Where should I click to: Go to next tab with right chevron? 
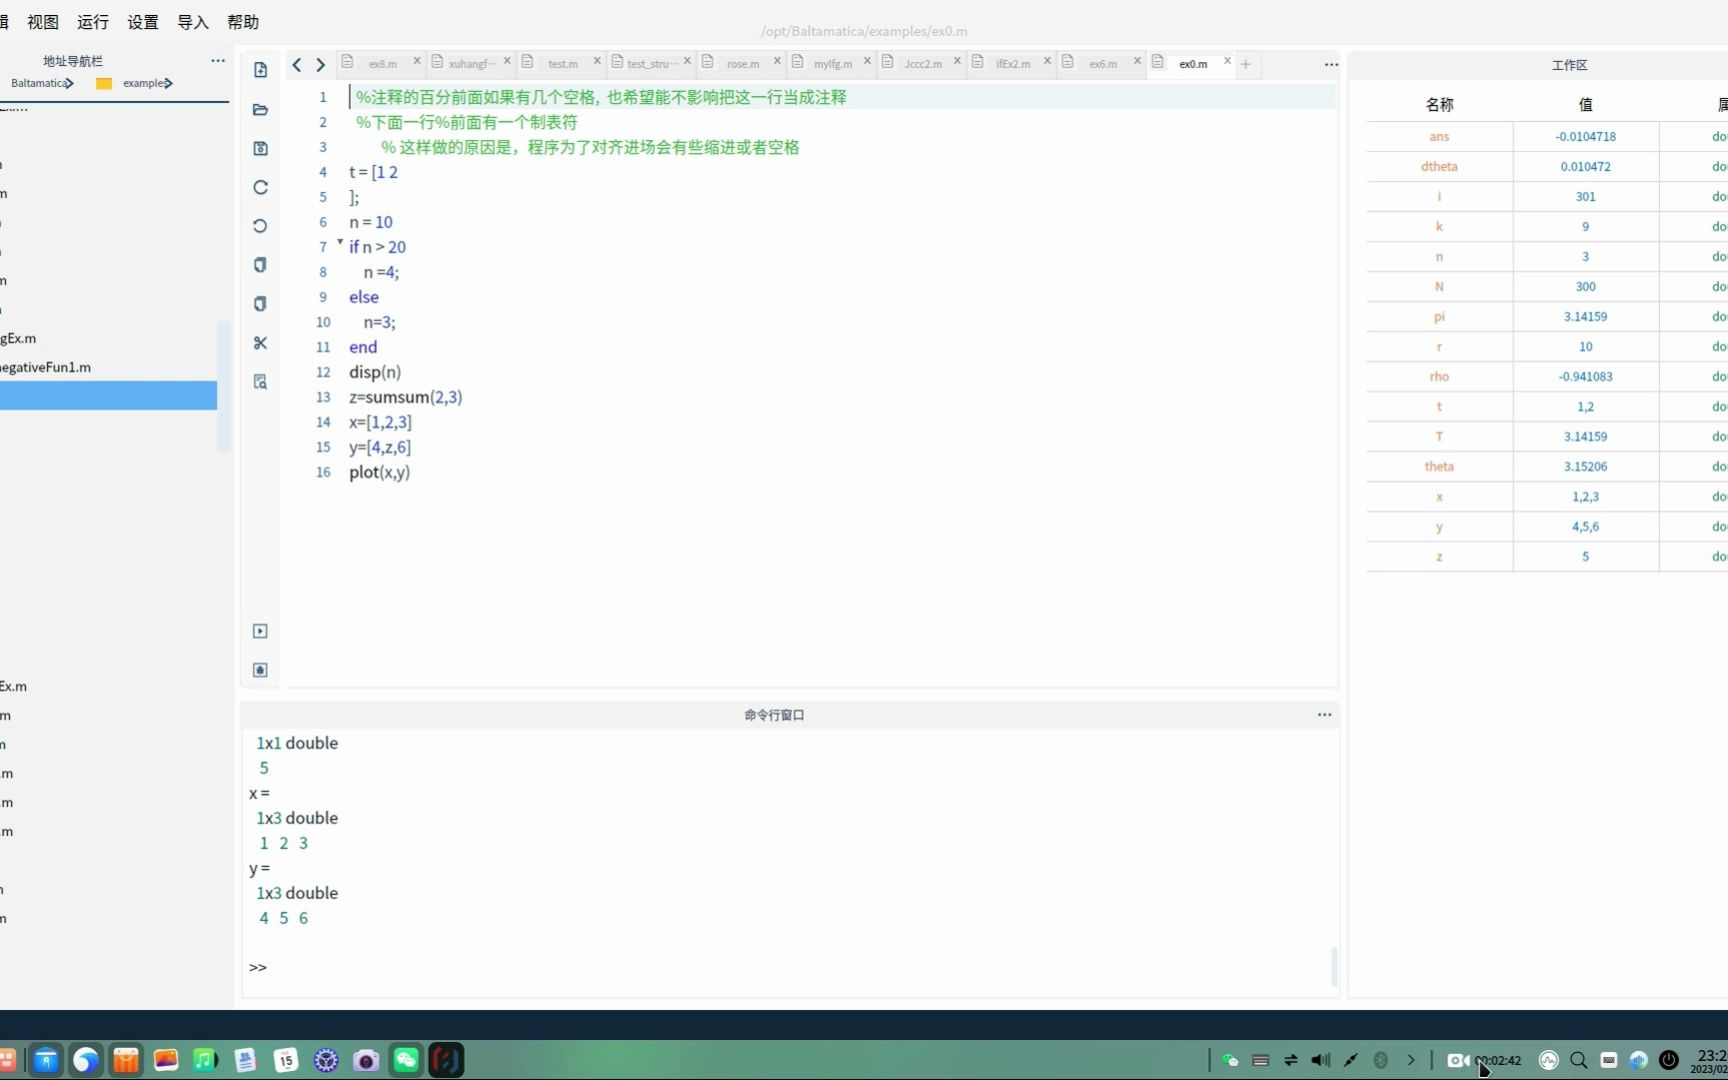click(321, 65)
